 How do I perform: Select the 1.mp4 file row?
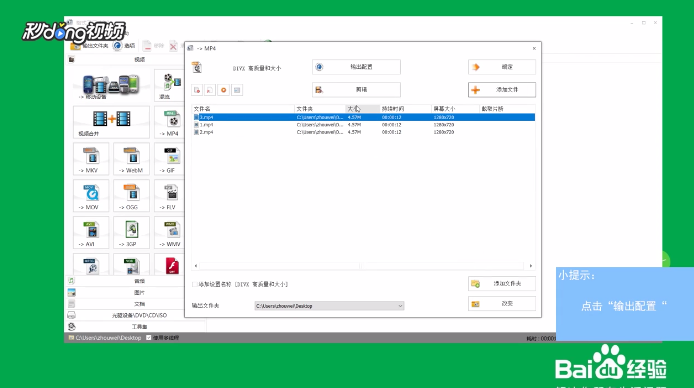pyautogui.click(x=363, y=125)
